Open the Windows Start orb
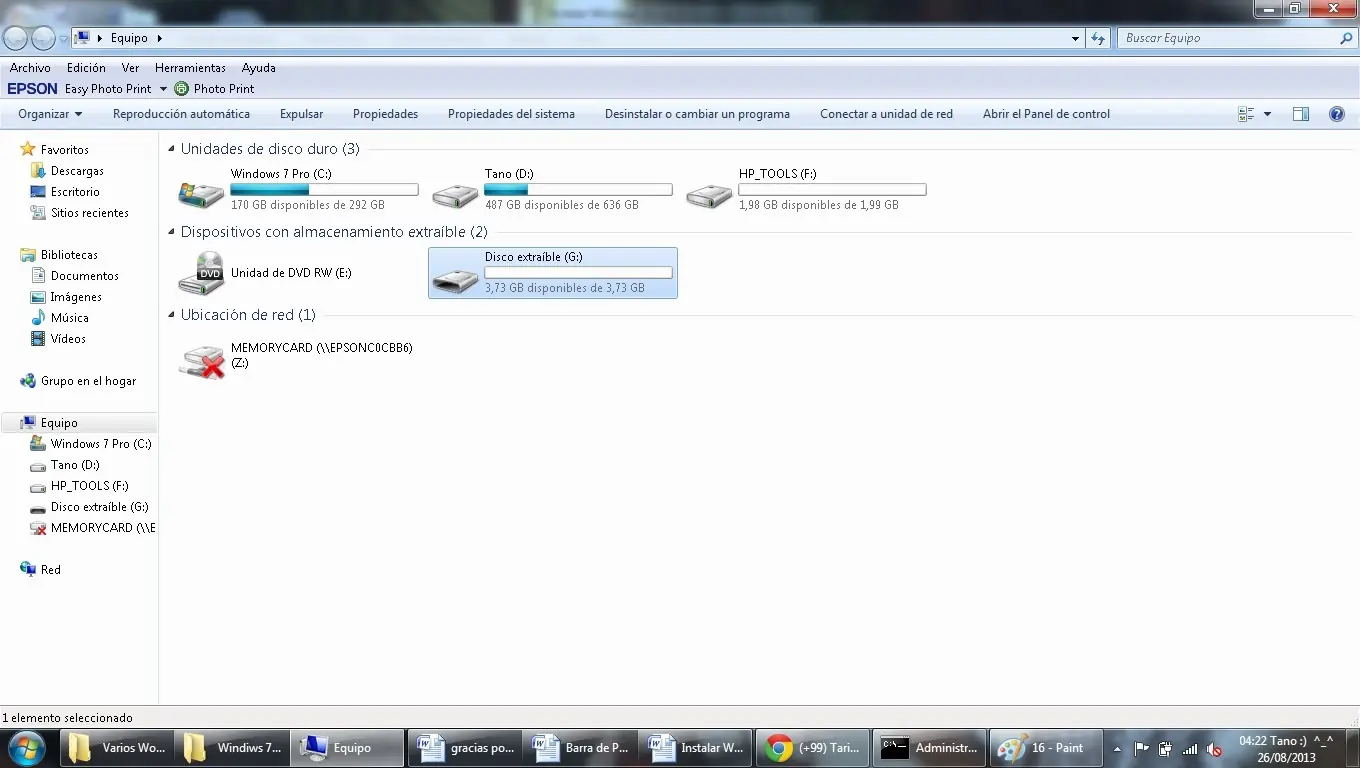The width and height of the screenshot is (1360, 768). [x=25, y=748]
